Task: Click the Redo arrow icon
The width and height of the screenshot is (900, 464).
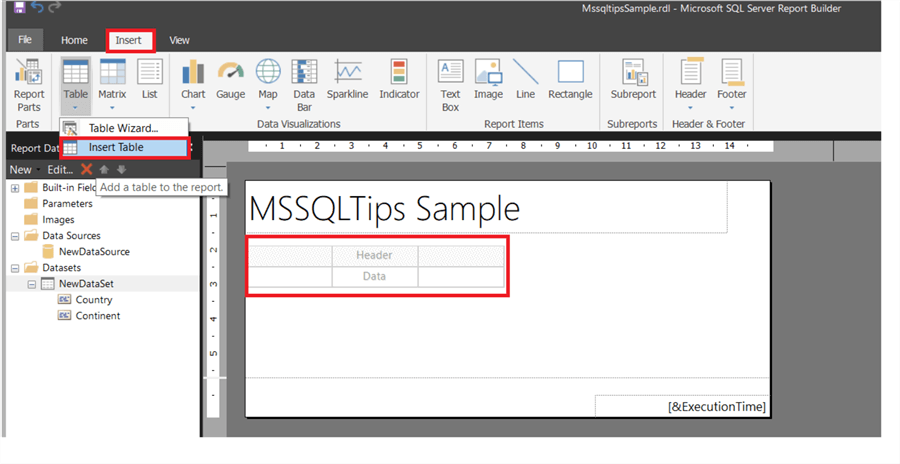Action: [x=55, y=7]
